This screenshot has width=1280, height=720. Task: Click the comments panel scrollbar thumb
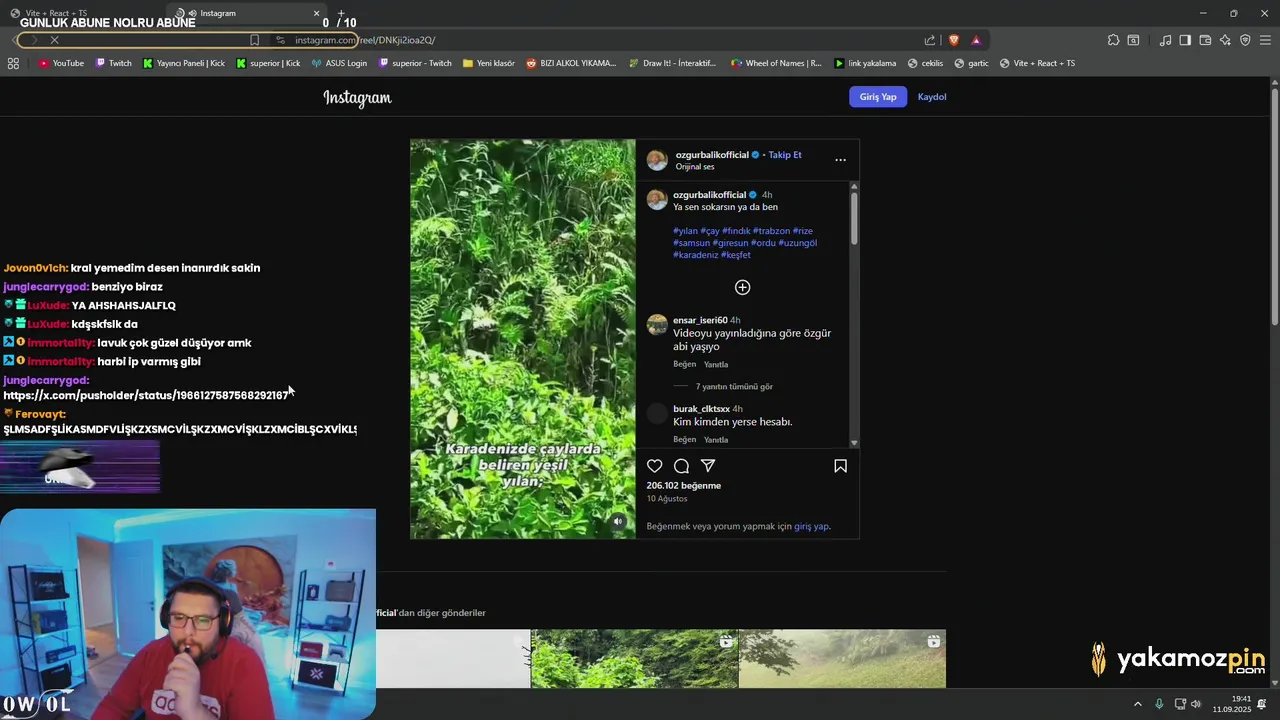point(854,217)
